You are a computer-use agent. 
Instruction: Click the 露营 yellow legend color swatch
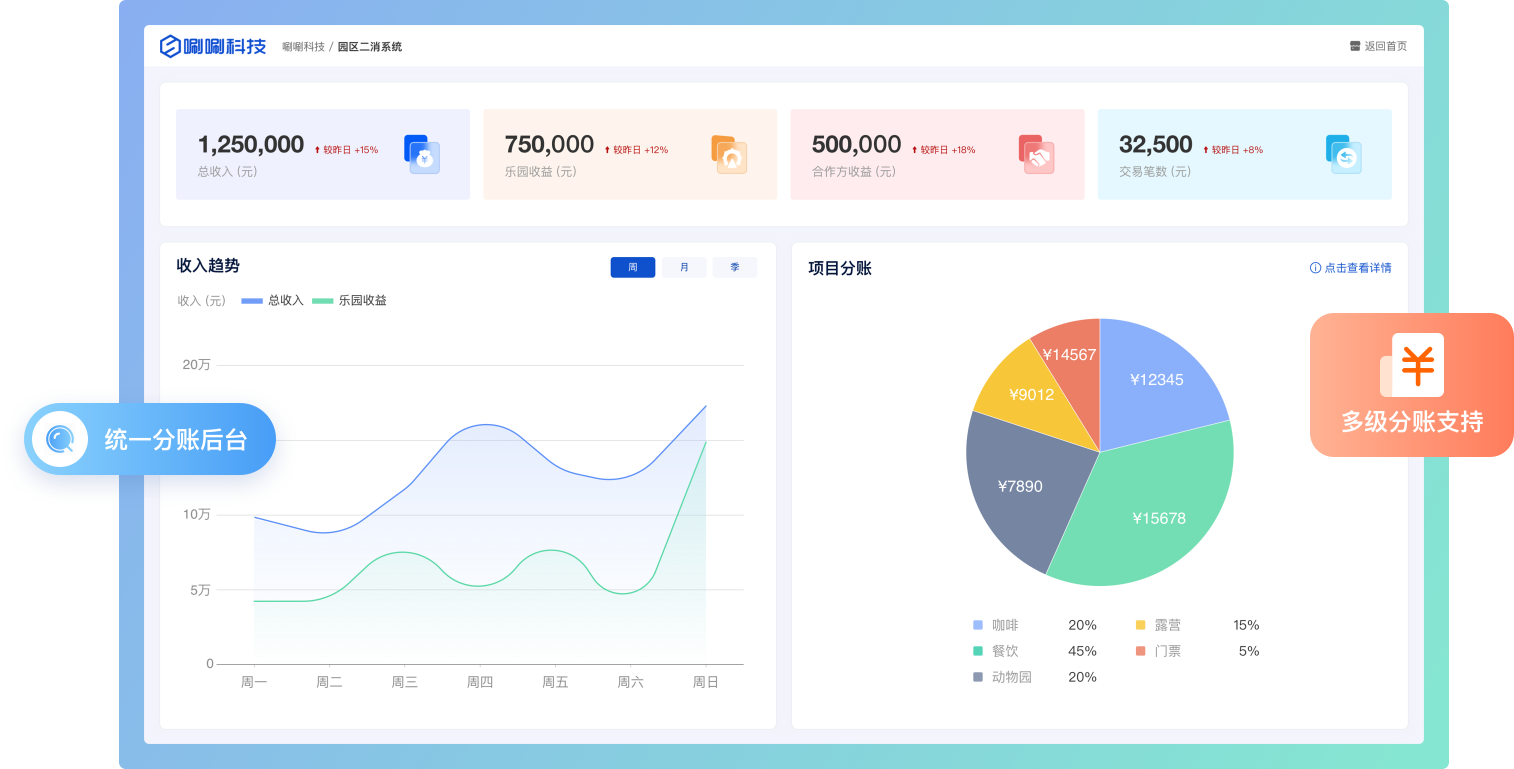(1141, 625)
